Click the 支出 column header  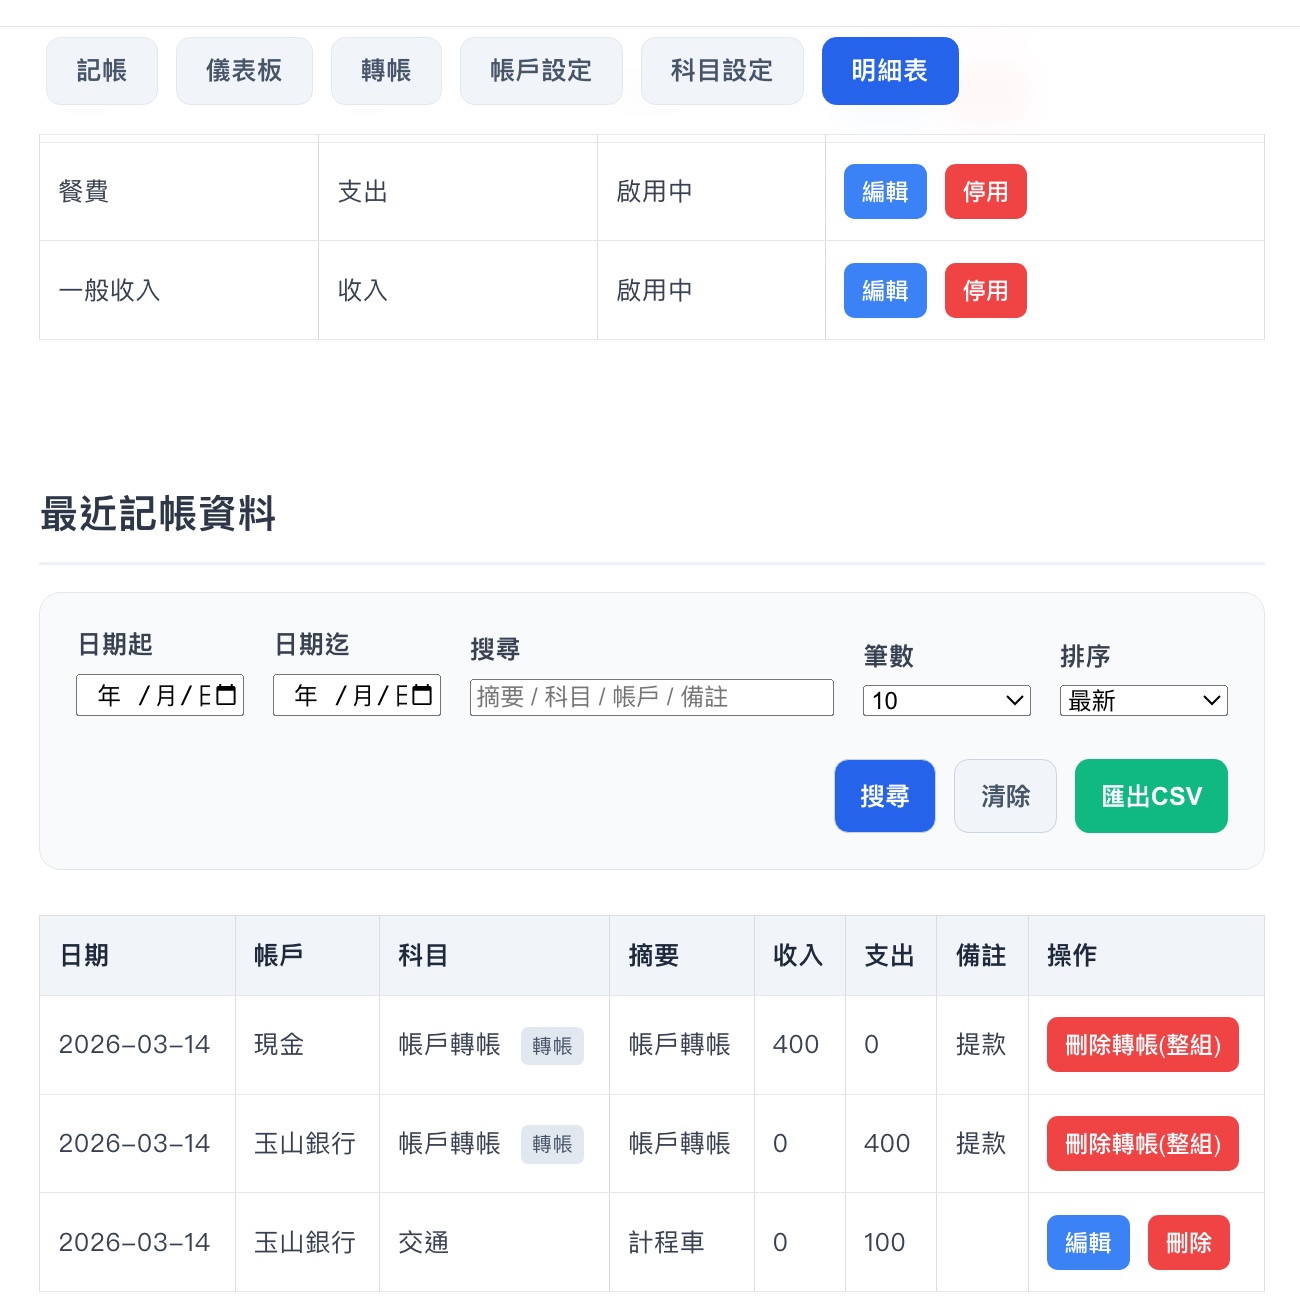coord(891,955)
